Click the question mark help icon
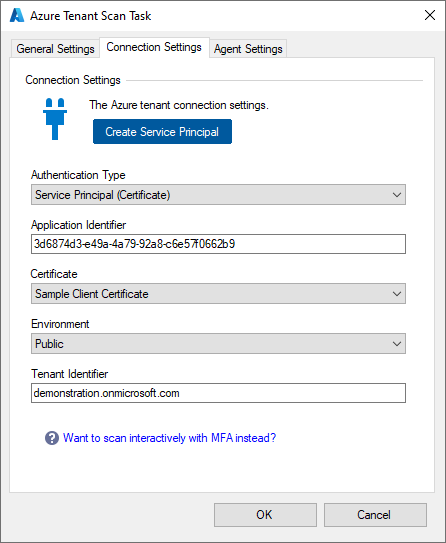Screen dimensions: 446x543 point(52,438)
